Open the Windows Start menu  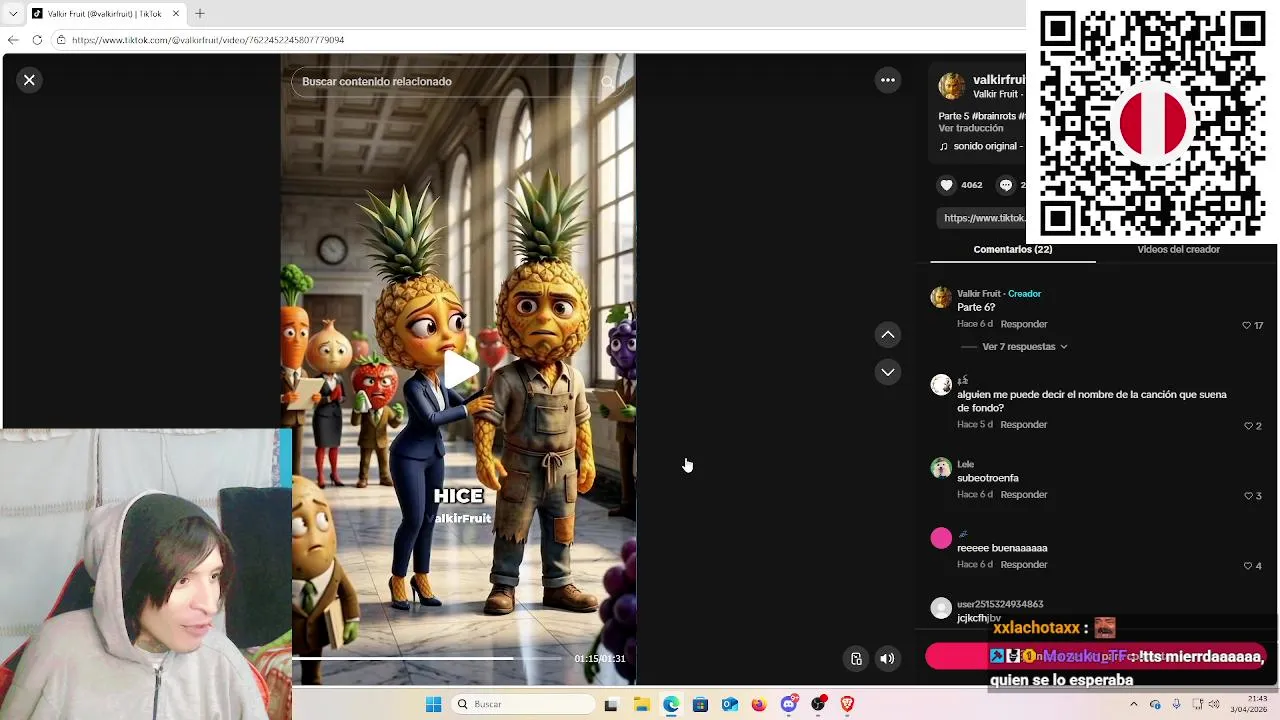tap(433, 705)
